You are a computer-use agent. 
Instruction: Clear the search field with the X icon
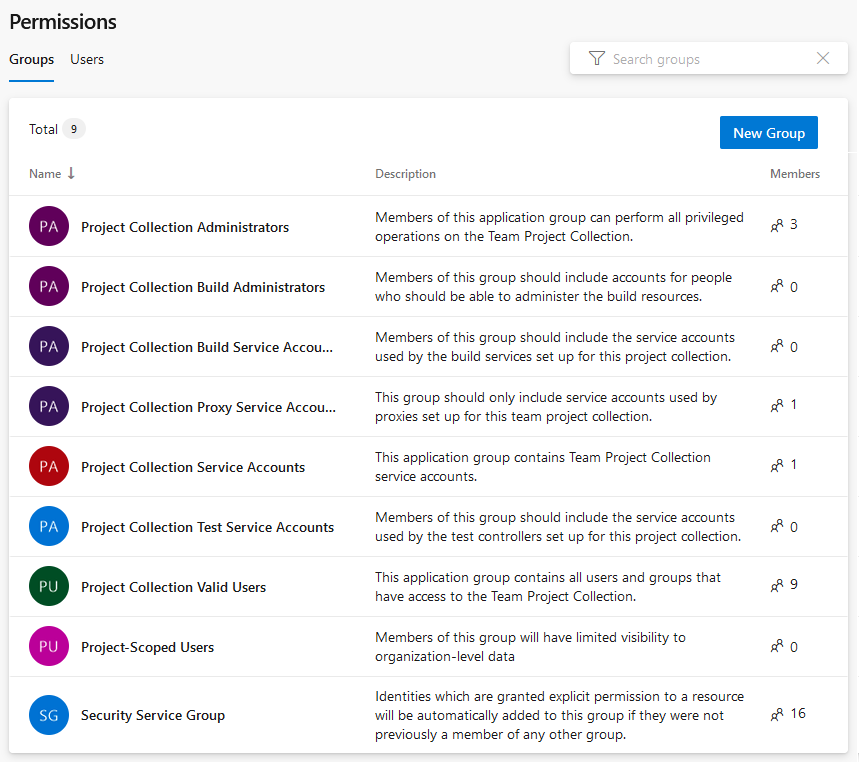tap(822, 58)
